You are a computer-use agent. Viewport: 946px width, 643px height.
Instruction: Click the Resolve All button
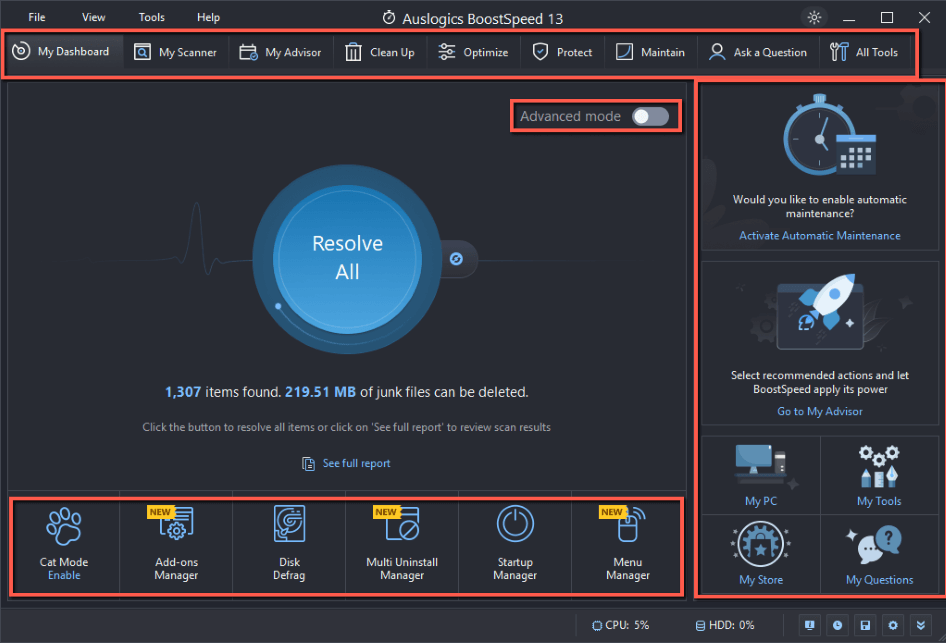pyautogui.click(x=348, y=258)
